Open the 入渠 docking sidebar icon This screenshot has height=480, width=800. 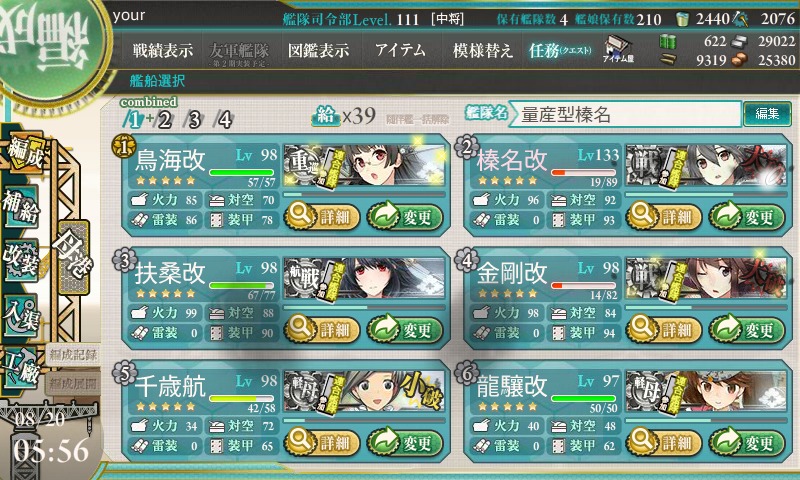(x=21, y=315)
